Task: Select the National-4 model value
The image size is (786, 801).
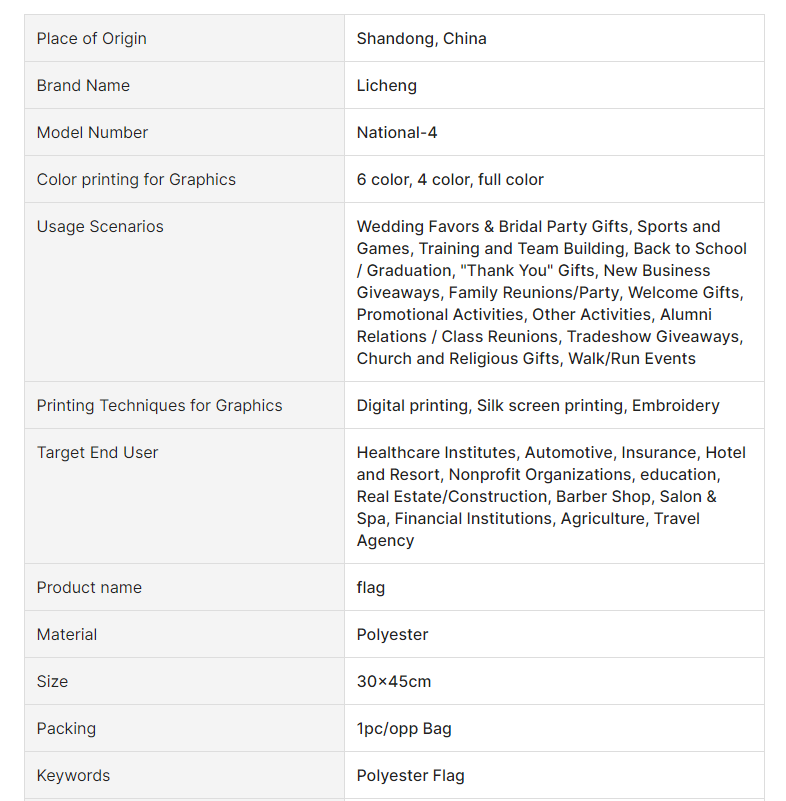Action: pos(397,133)
